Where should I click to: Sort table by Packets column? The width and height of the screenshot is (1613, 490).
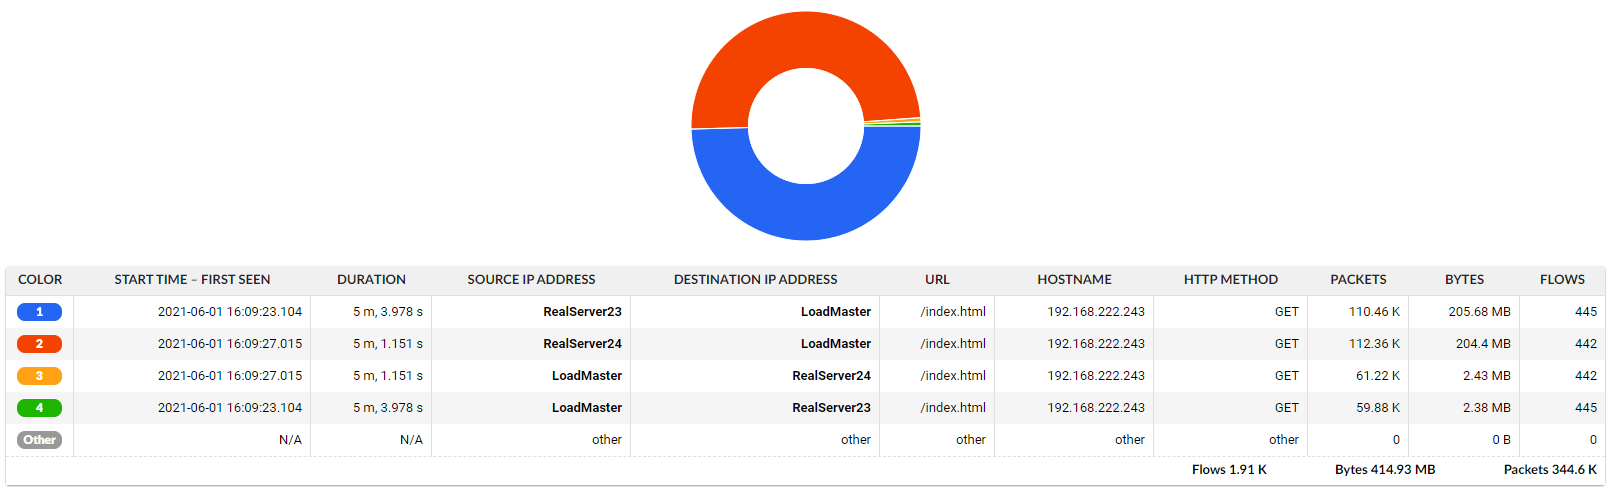click(x=1358, y=280)
